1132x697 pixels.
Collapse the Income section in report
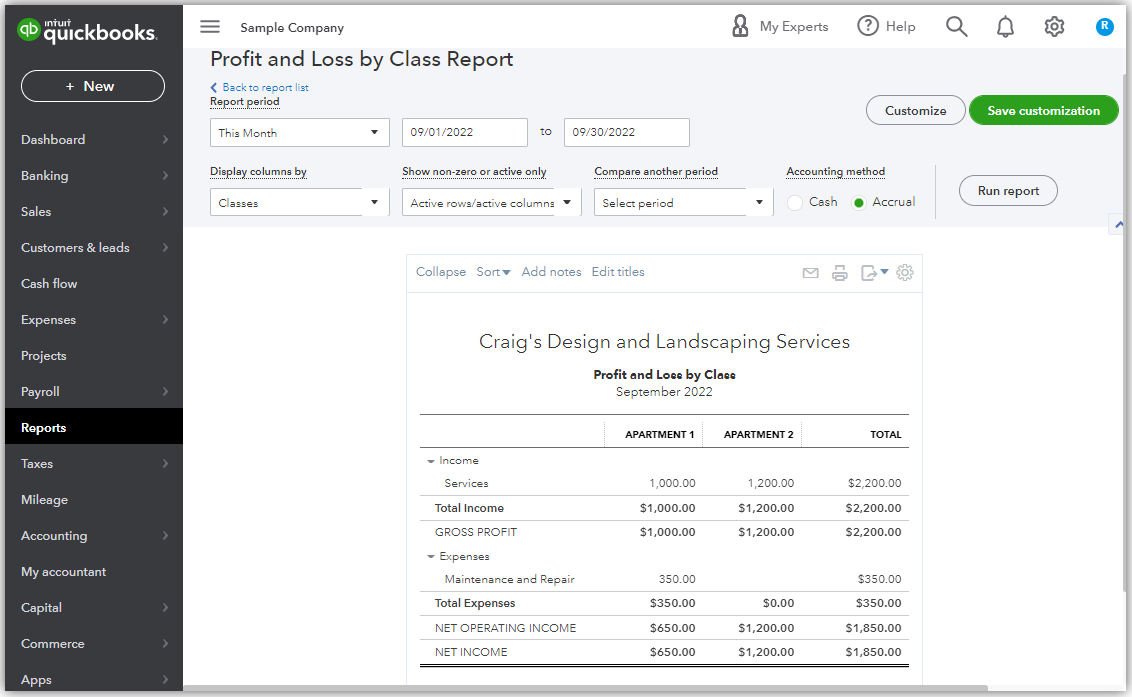click(431, 461)
